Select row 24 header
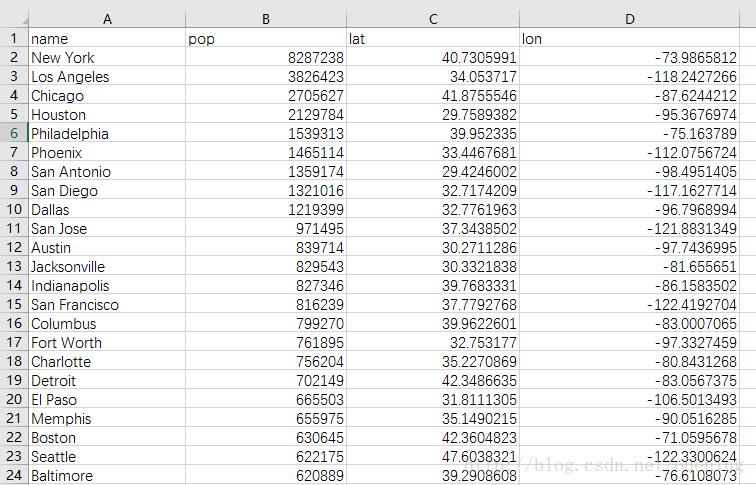756x485 pixels. pyautogui.click(x=14, y=475)
